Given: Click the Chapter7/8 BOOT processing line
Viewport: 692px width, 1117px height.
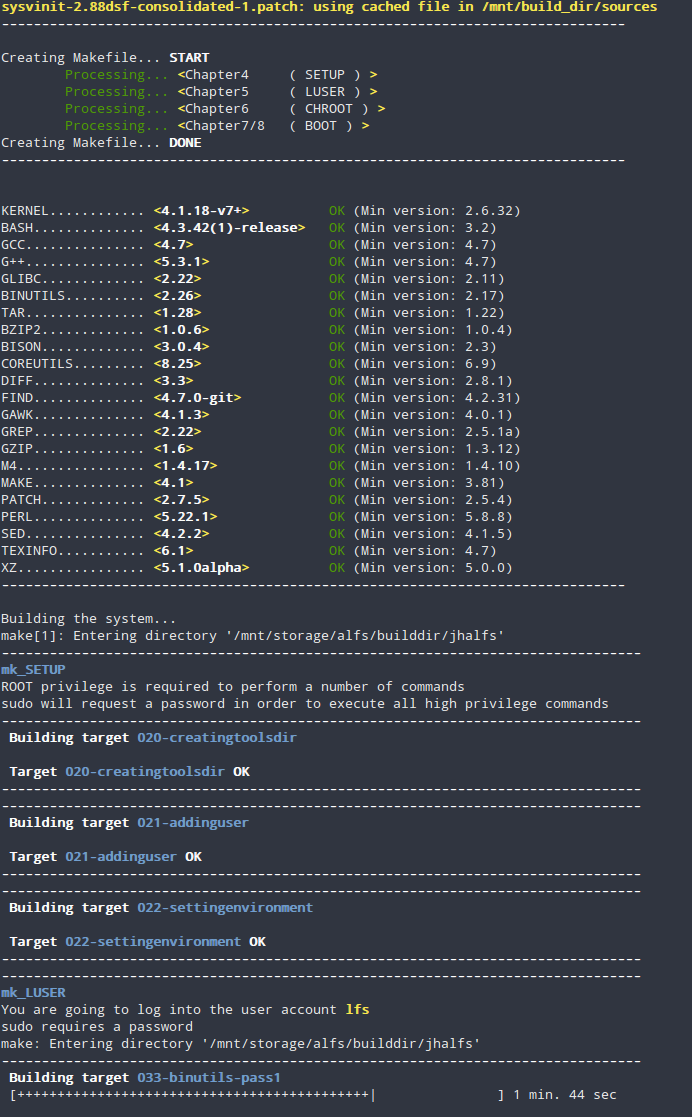Looking at the screenshot, I should tap(217, 126).
